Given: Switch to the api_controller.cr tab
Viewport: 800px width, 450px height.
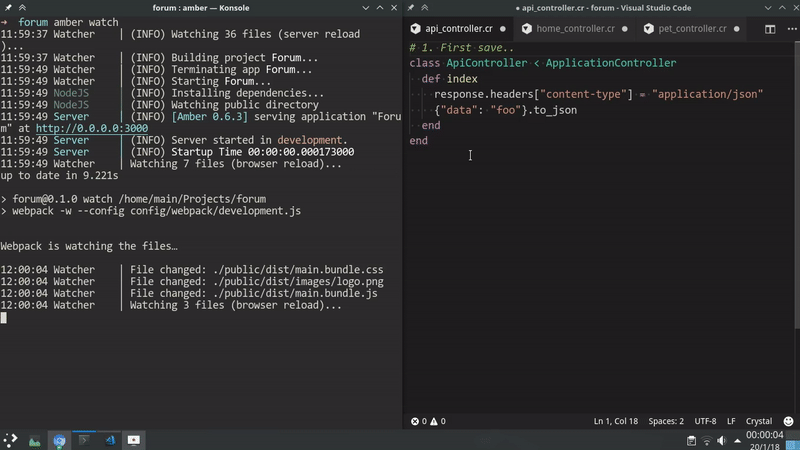Looking at the screenshot, I should (459, 29).
